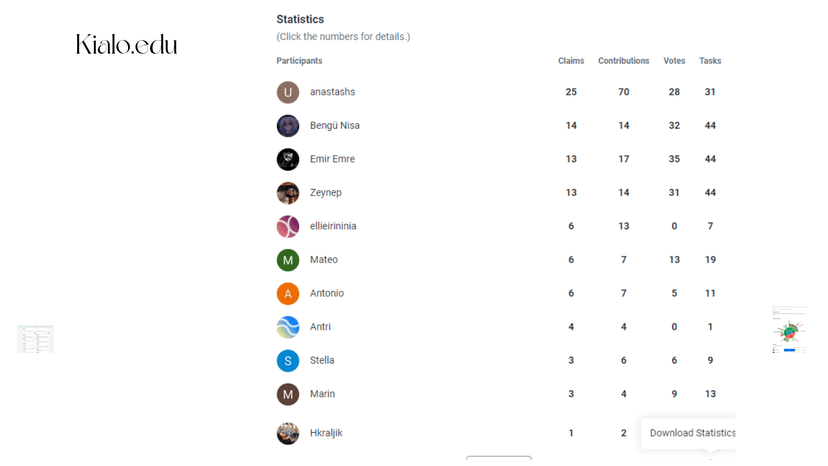The image size is (828, 466).
Task: Click Stella's blue S avatar
Action: point(288,360)
